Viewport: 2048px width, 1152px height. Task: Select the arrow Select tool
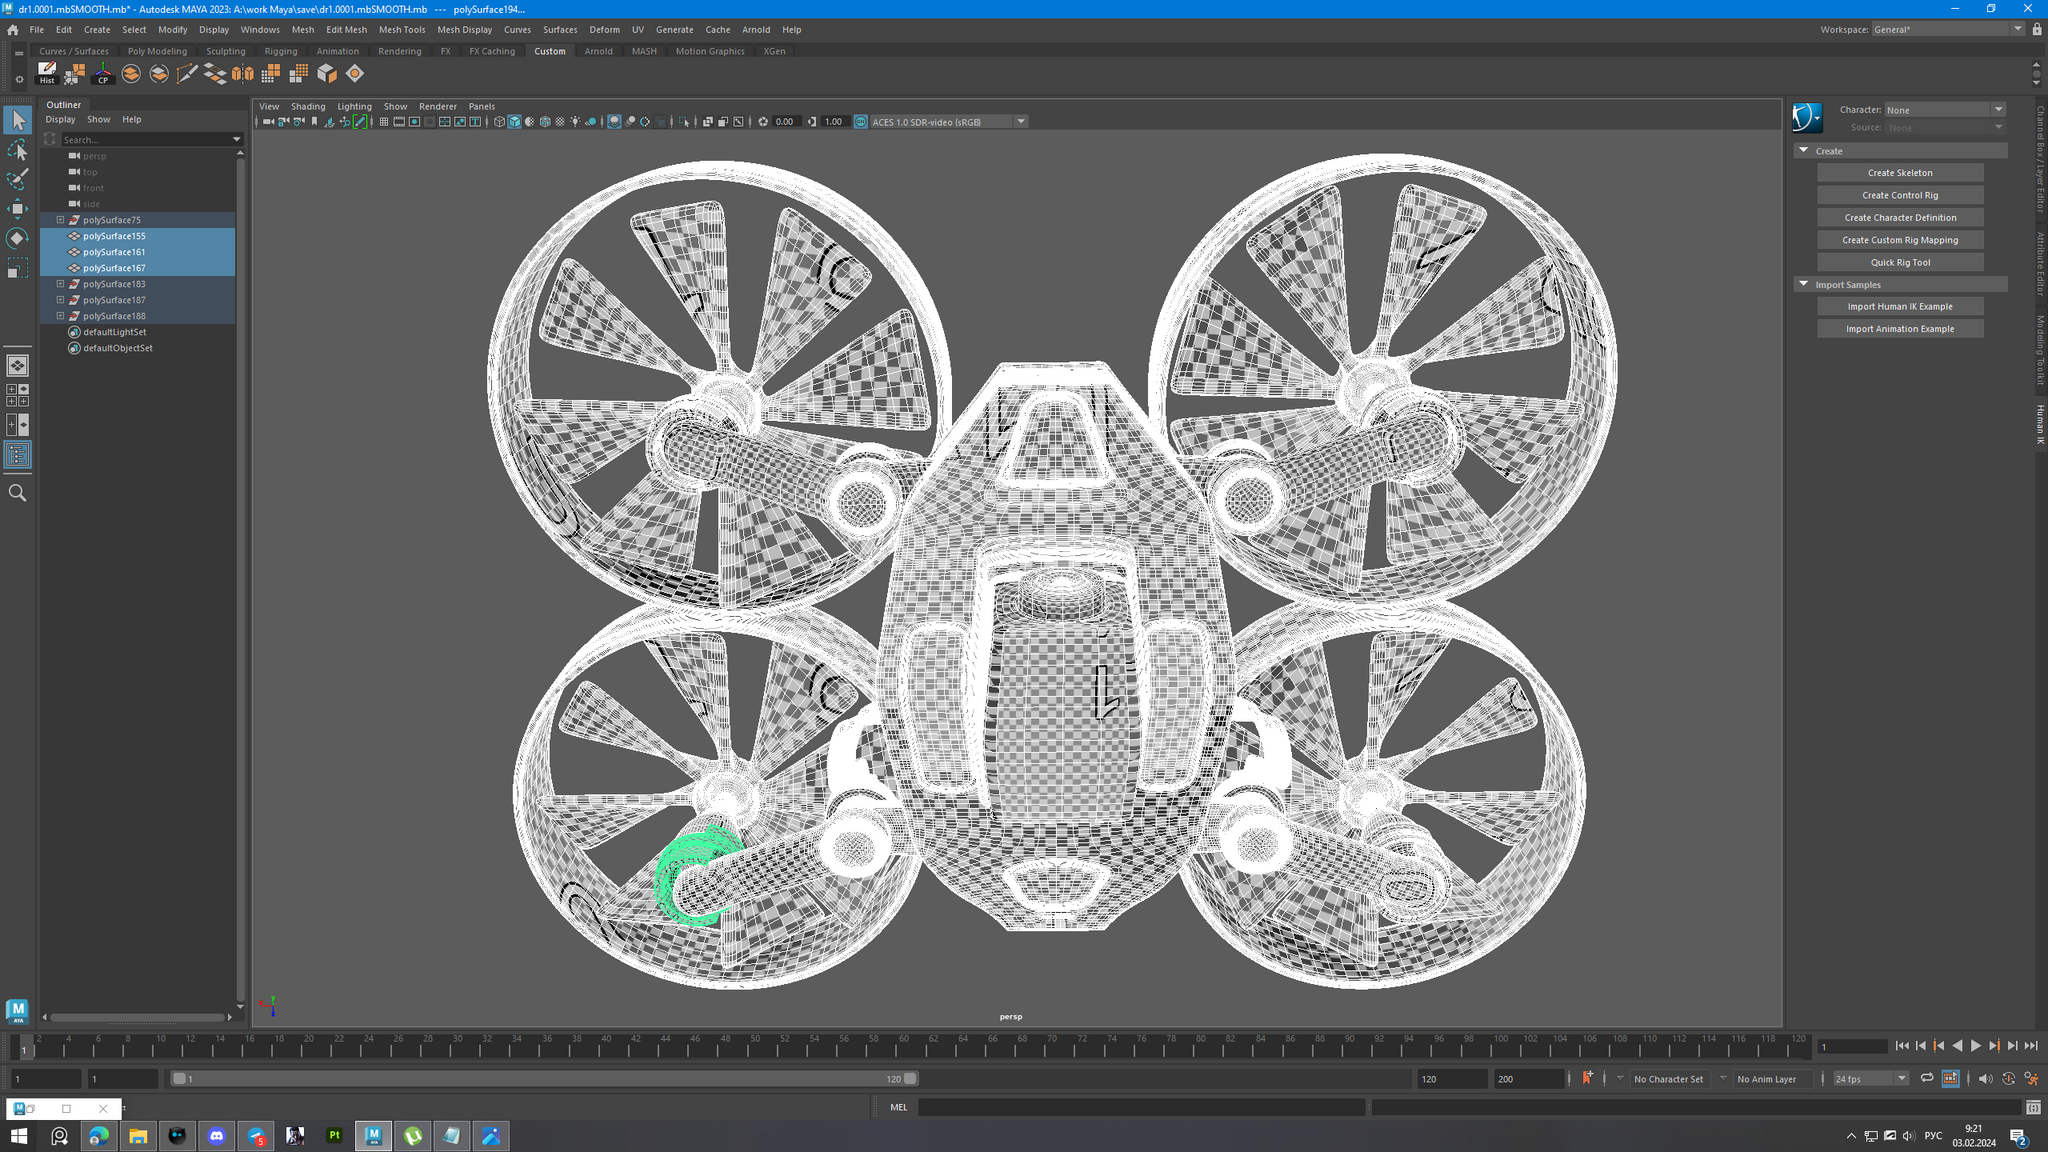point(18,121)
